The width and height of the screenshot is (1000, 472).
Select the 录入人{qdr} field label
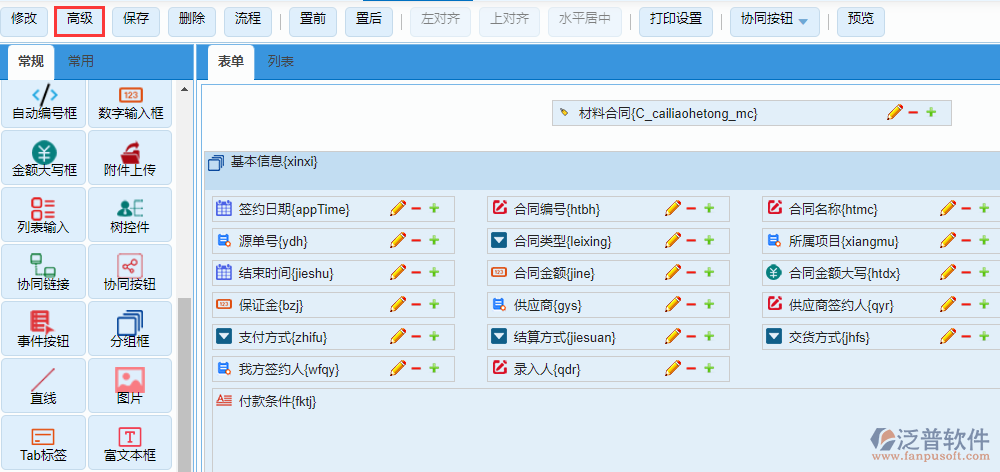tap(547, 369)
